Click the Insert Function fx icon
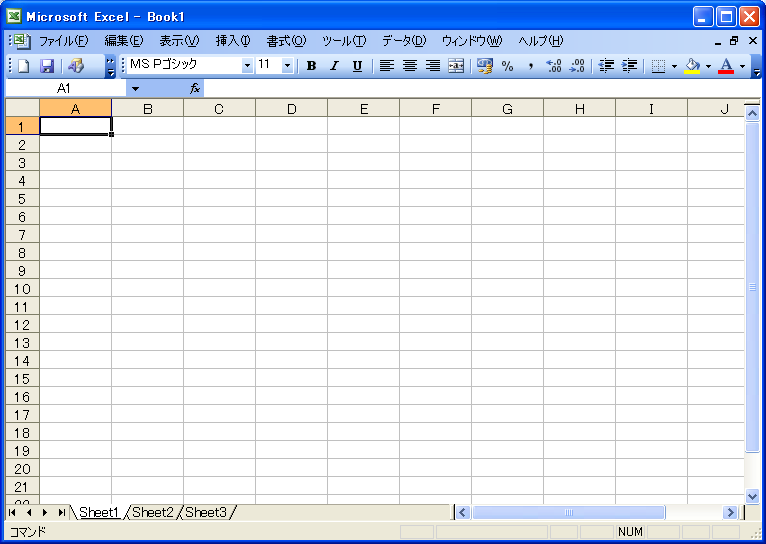The image size is (766, 544). click(195, 89)
